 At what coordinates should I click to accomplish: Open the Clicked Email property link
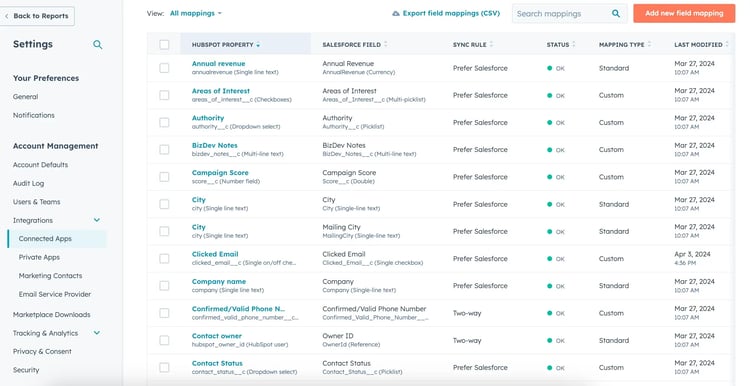tap(215, 254)
